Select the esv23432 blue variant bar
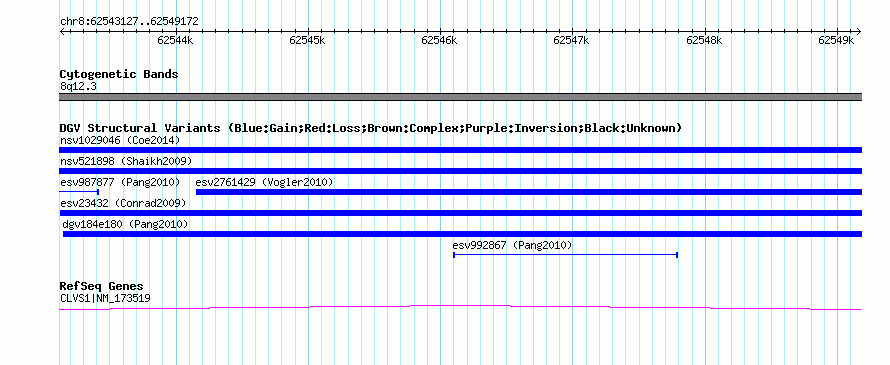890x365 pixels. coord(460,213)
